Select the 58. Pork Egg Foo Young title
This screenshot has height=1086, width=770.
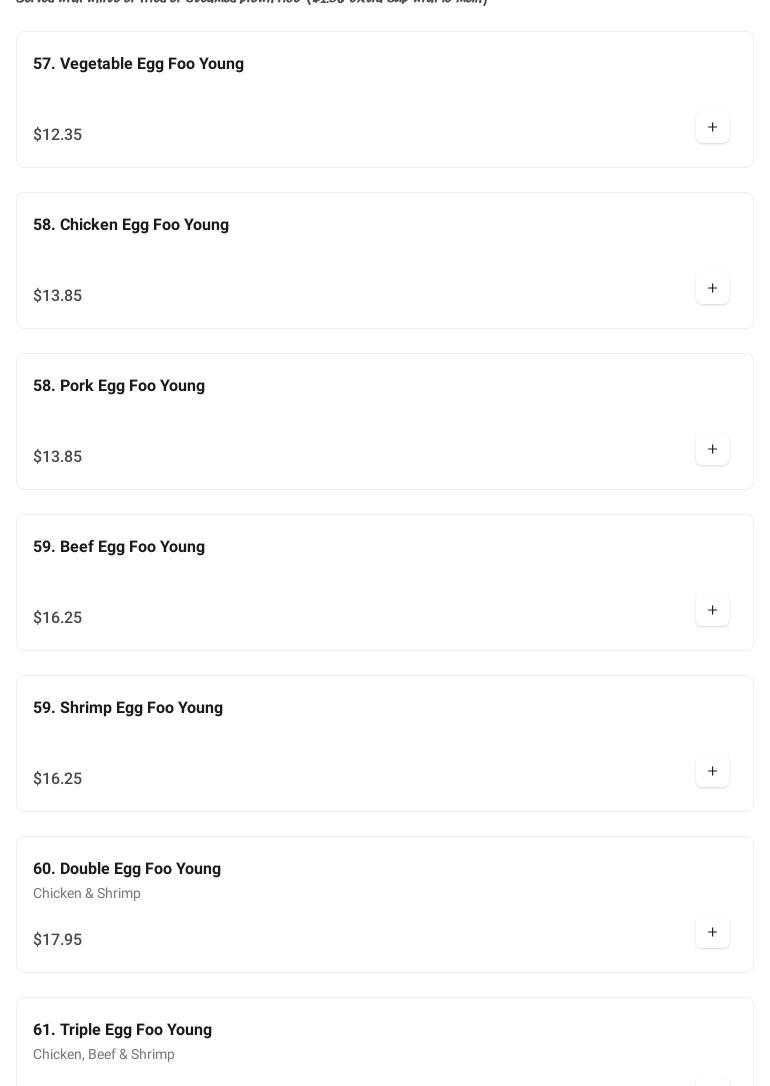119,386
